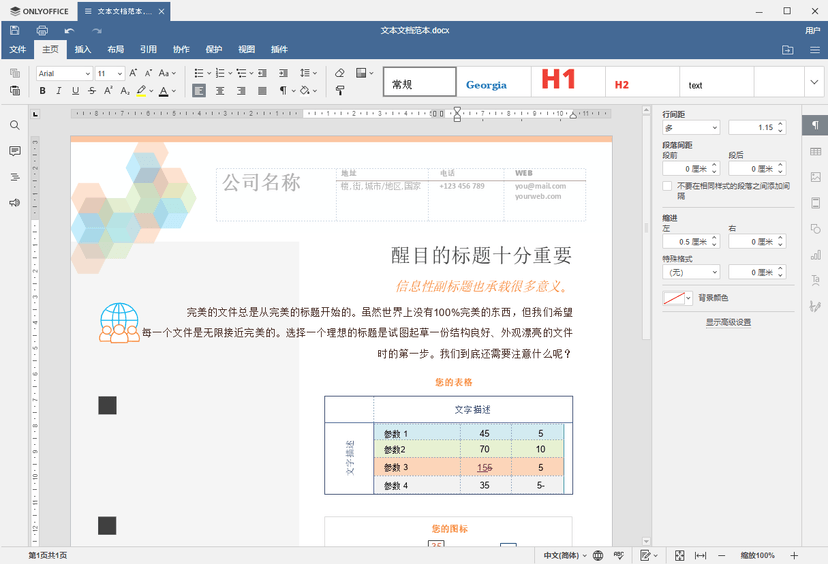Toggle paragraph settings panel in right sidebar
The image size is (828, 564).
click(815, 125)
